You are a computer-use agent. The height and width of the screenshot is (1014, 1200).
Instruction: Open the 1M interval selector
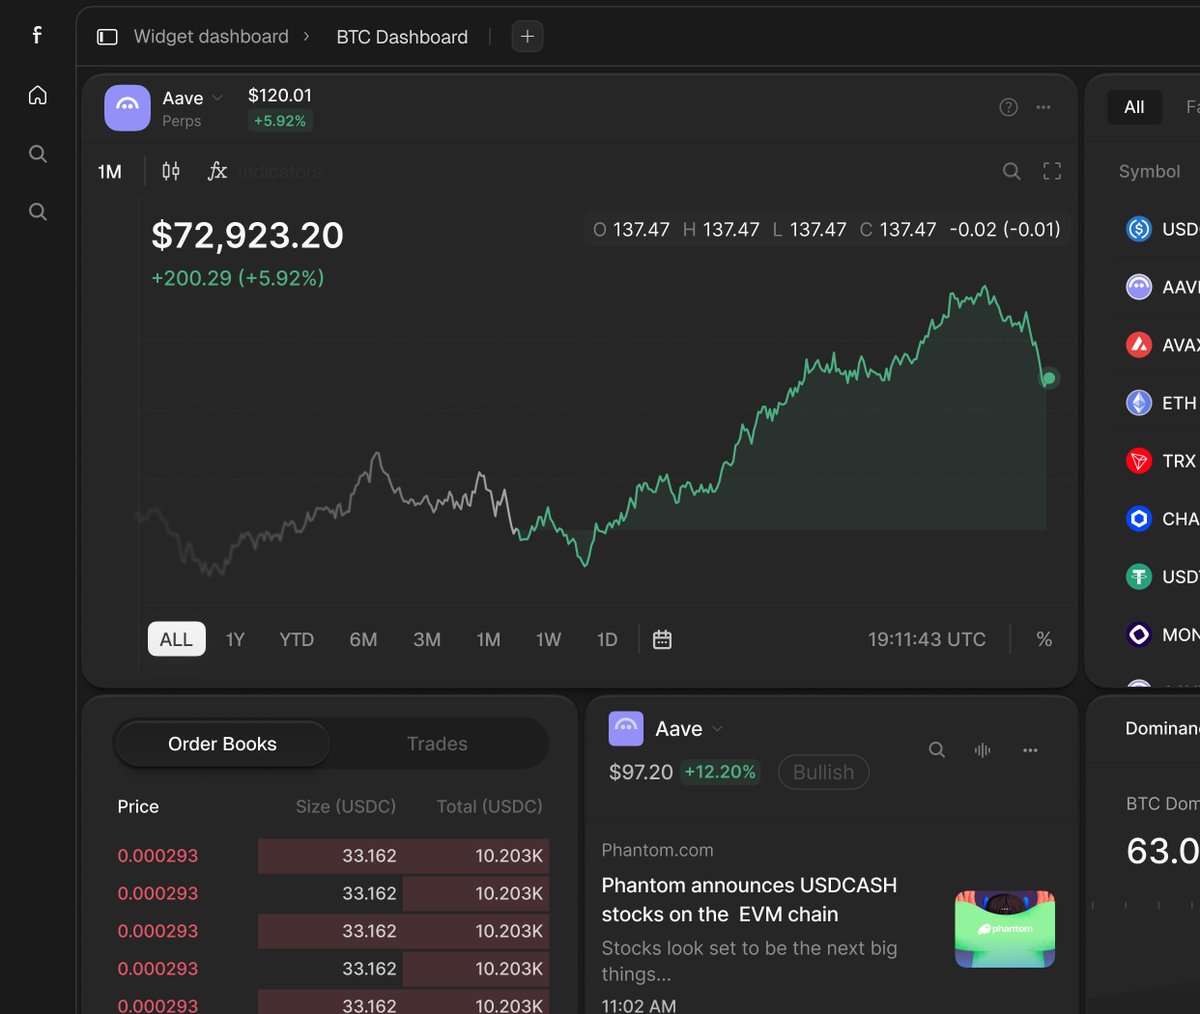110,172
